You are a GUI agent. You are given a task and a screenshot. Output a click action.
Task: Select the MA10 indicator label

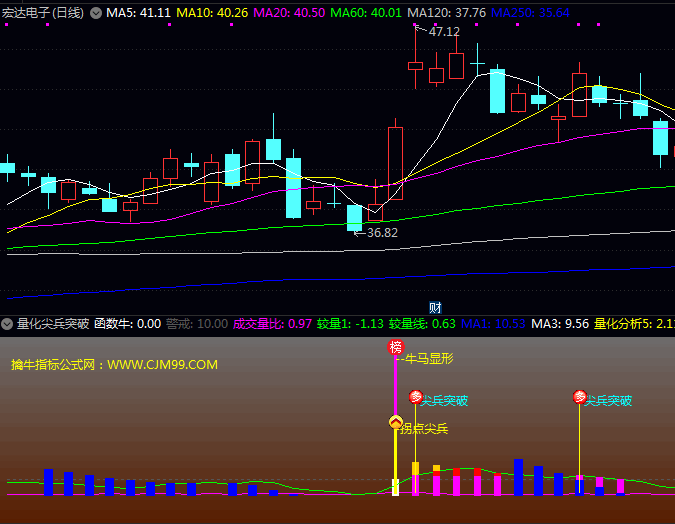[212, 13]
